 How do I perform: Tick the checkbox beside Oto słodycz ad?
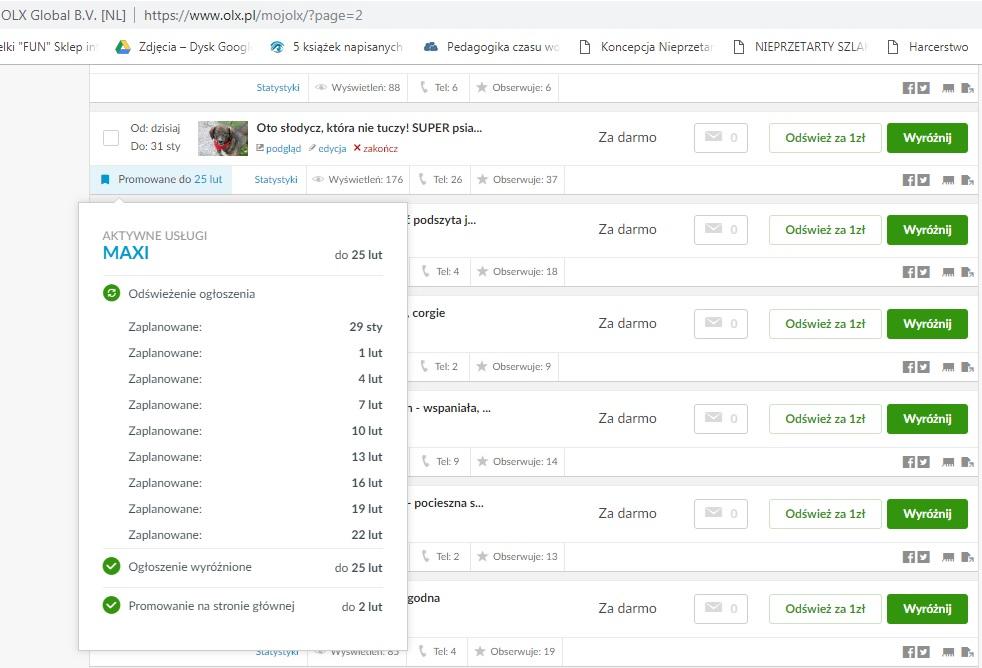(111, 138)
